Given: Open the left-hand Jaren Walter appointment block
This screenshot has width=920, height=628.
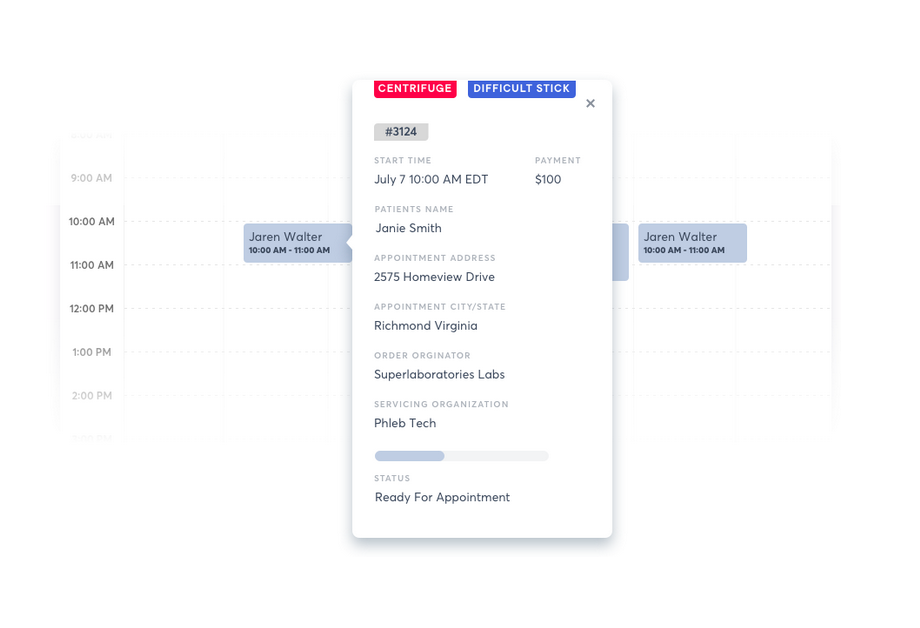Looking at the screenshot, I should (296, 243).
